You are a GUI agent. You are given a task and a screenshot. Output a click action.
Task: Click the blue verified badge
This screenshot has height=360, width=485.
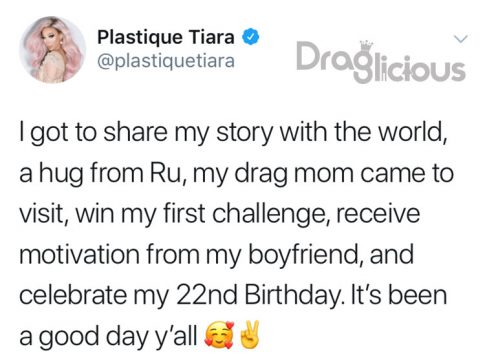[x=251, y=37]
